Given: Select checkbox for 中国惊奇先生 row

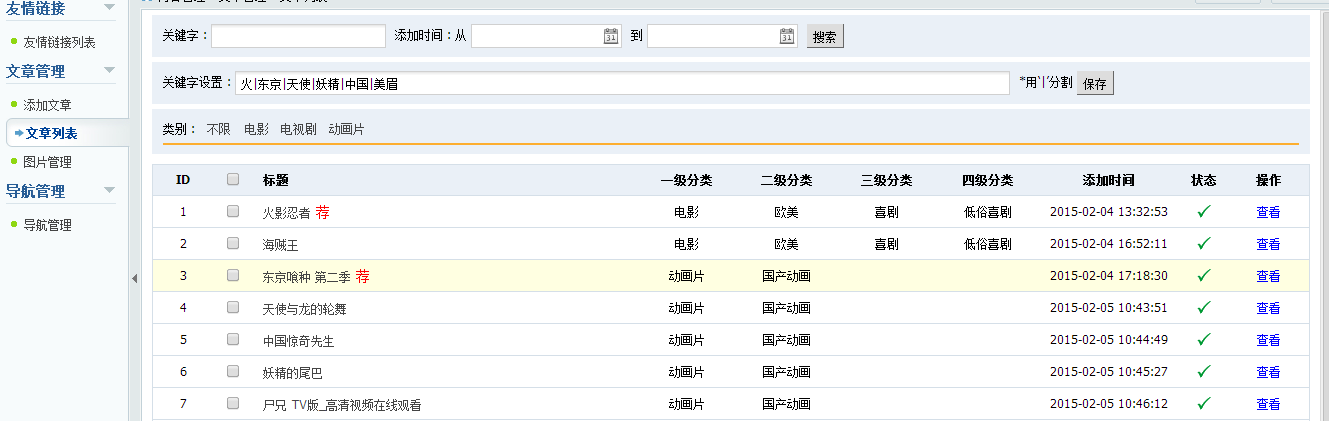Looking at the screenshot, I should 233,340.
